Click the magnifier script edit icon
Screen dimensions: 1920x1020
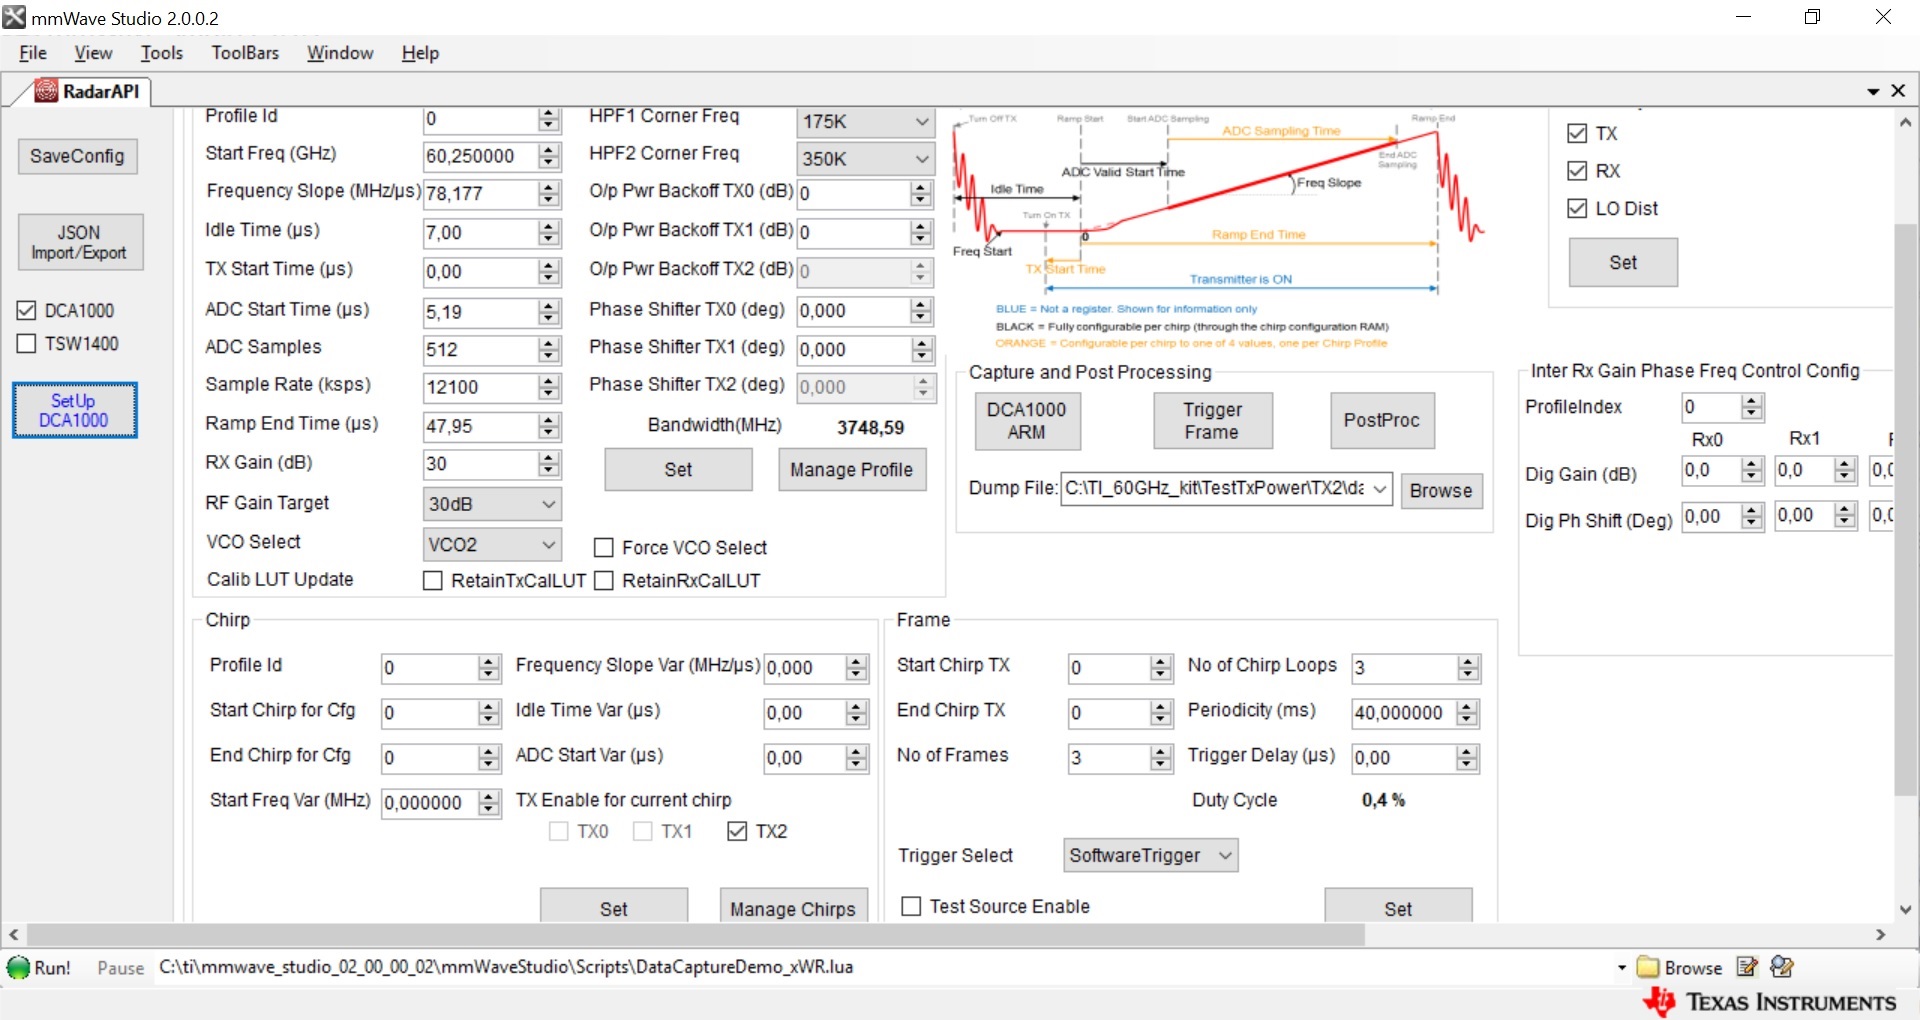pyautogui.click(x=1781, y=967)
